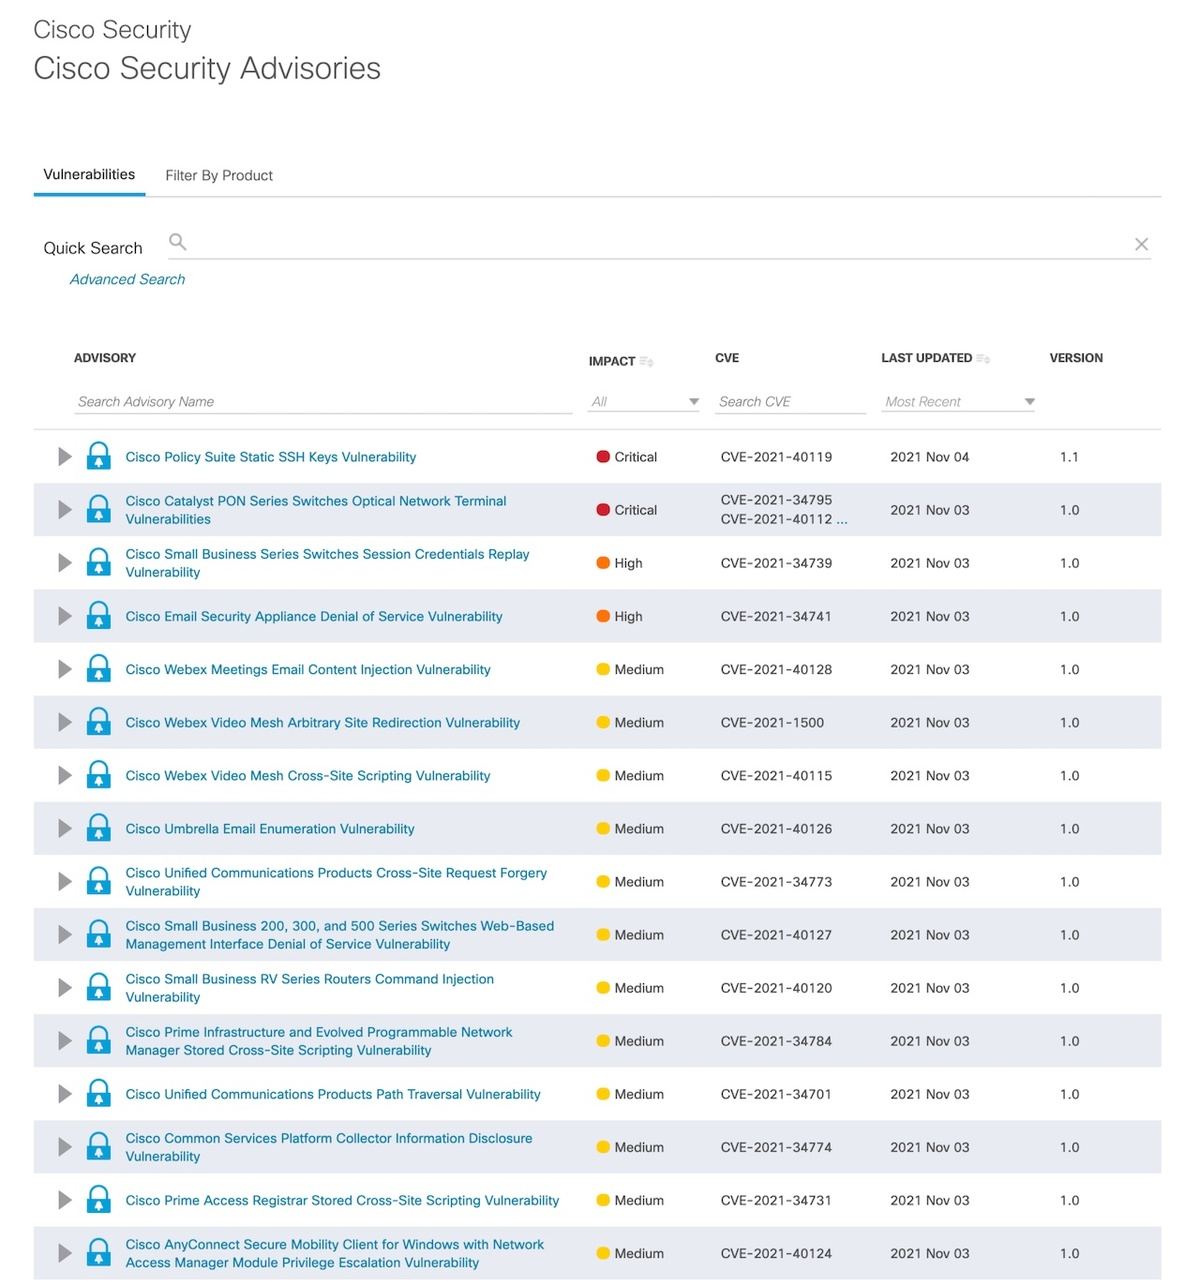Viewport: 1200px width, 1286px height.
Task: Click the lock icon for Email Security Appliance advisory
Action: coord(98,616)
